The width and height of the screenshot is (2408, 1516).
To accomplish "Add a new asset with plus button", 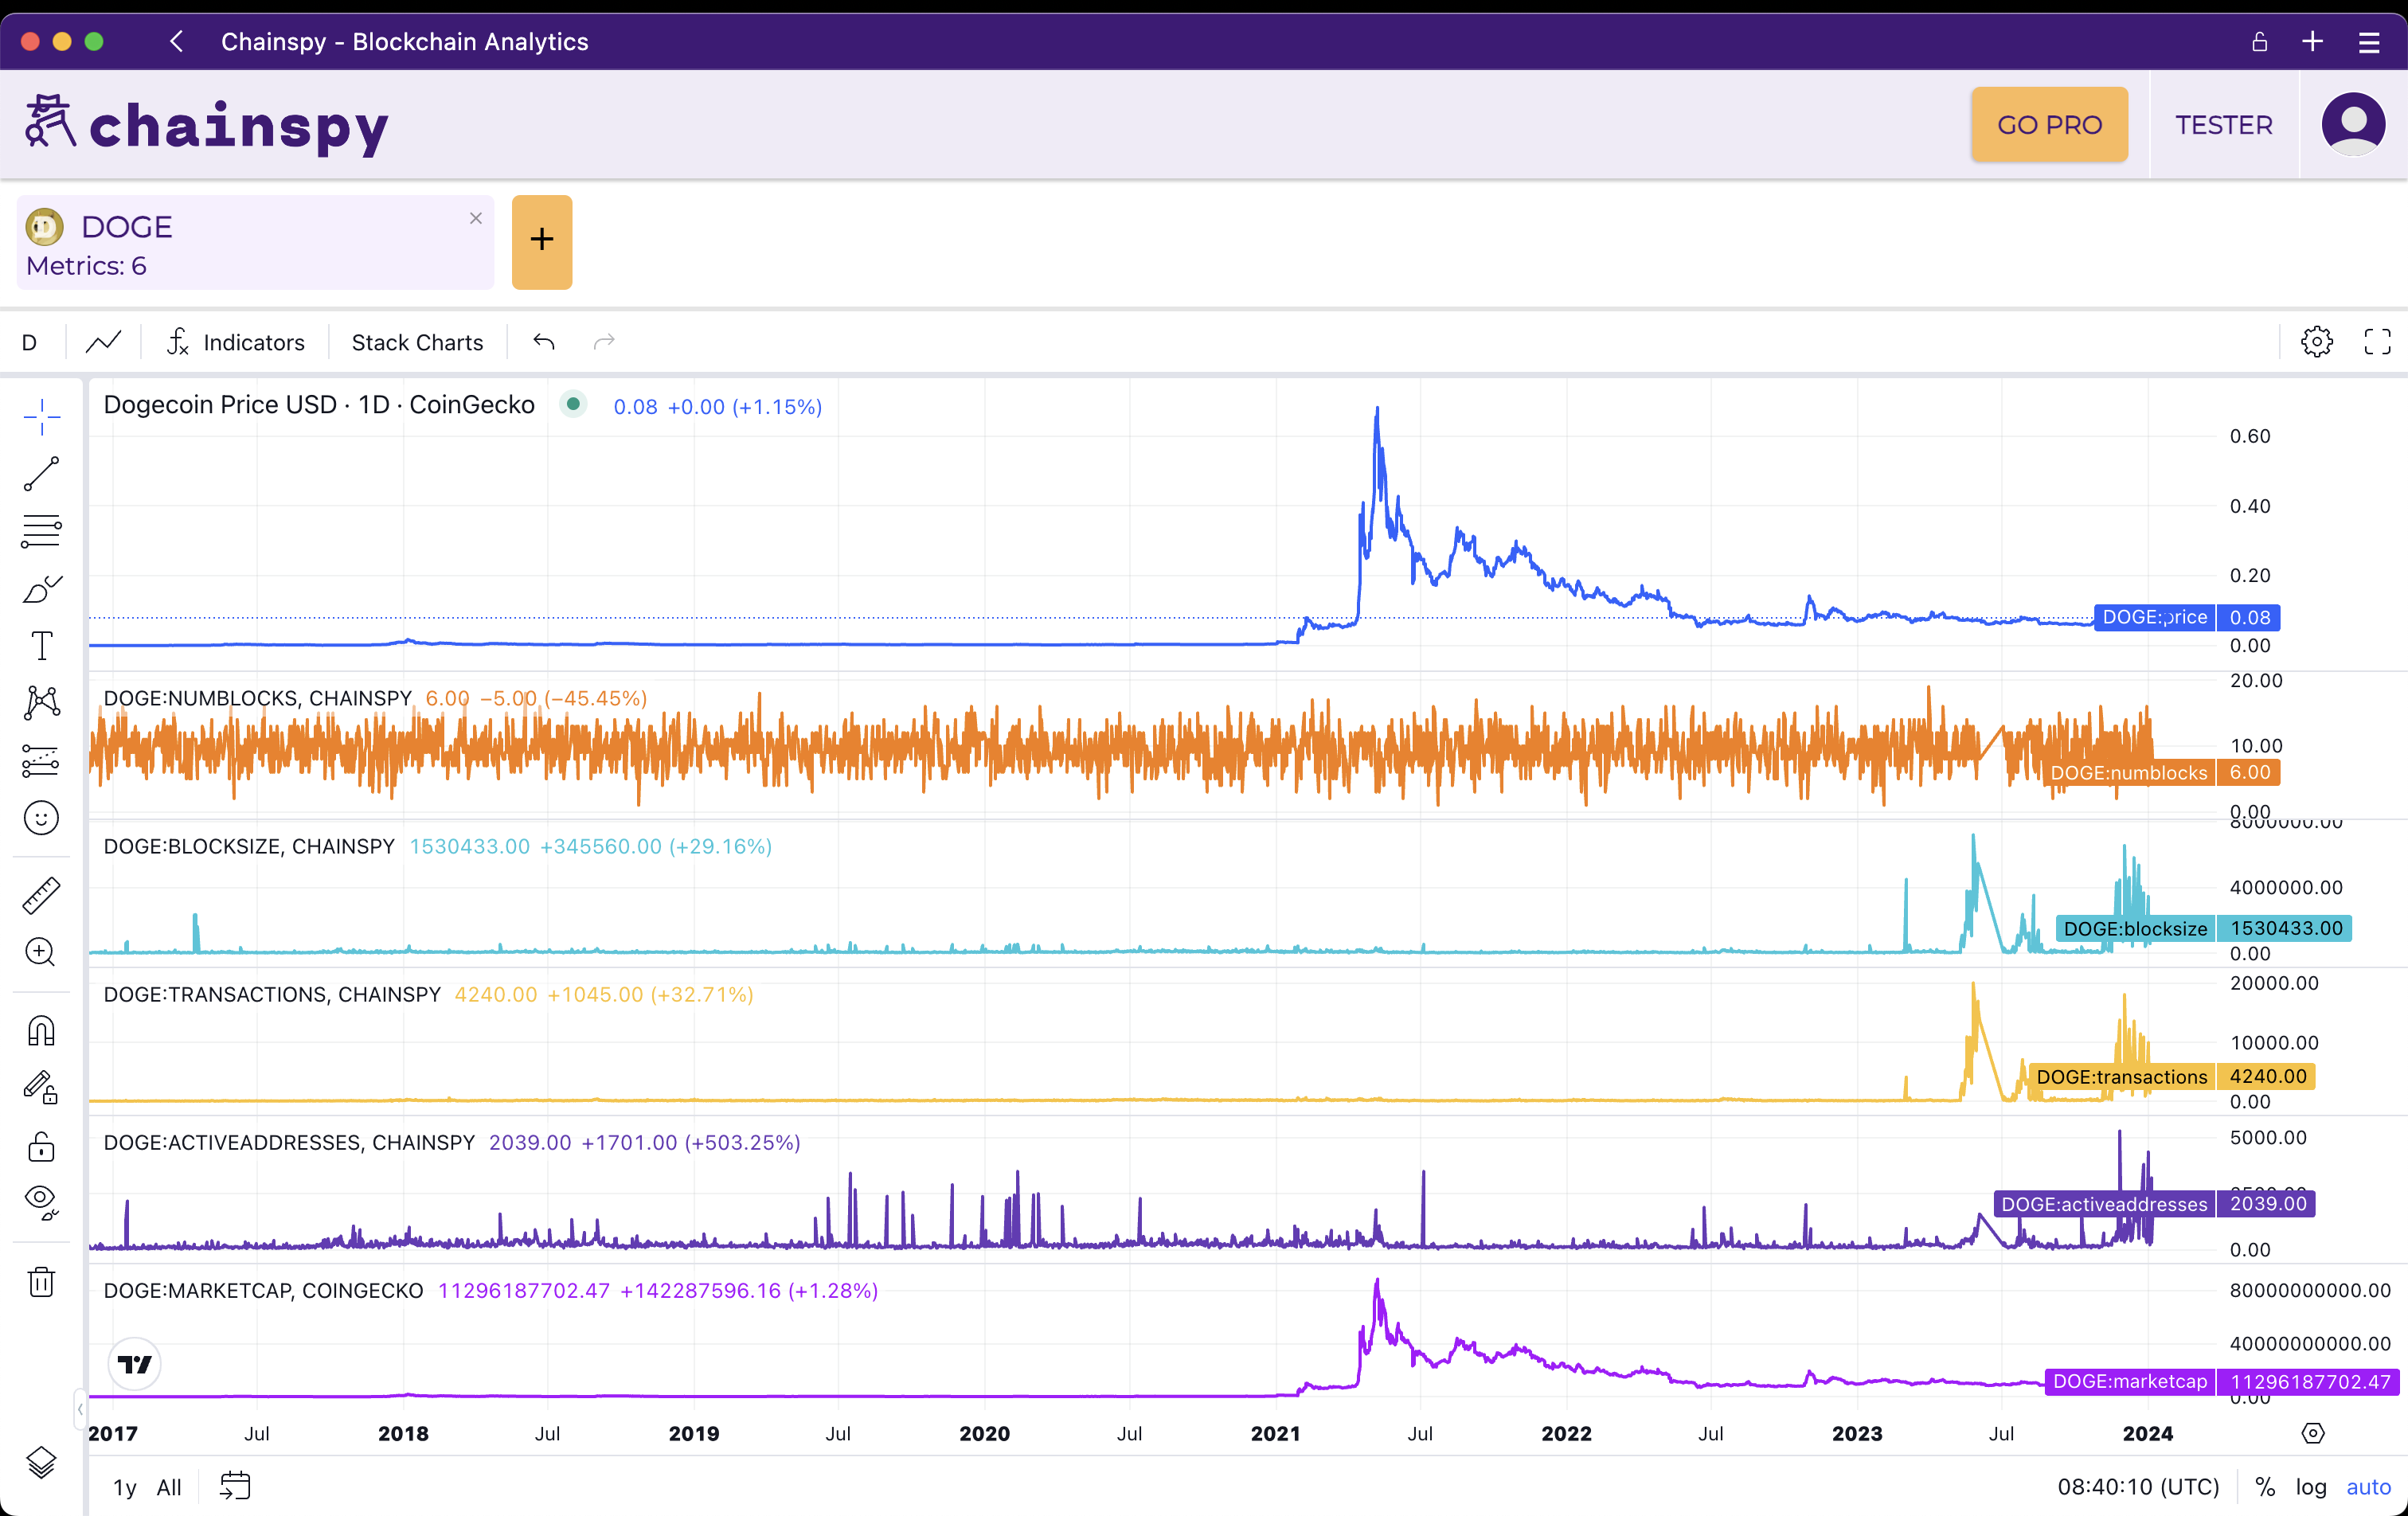I will [x=542, y=241].
